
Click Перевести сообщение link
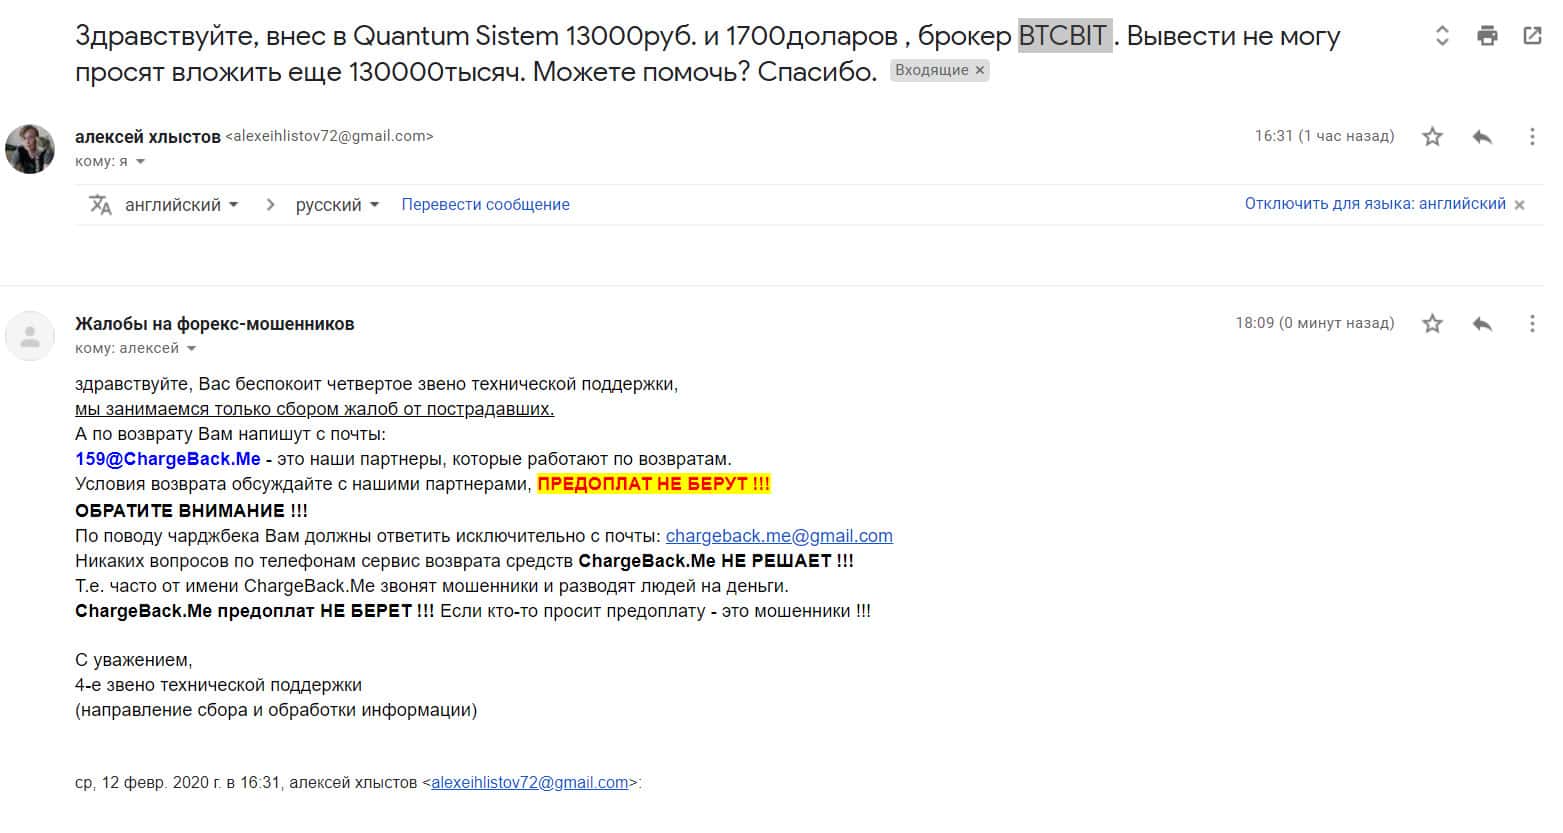(485, 205)
